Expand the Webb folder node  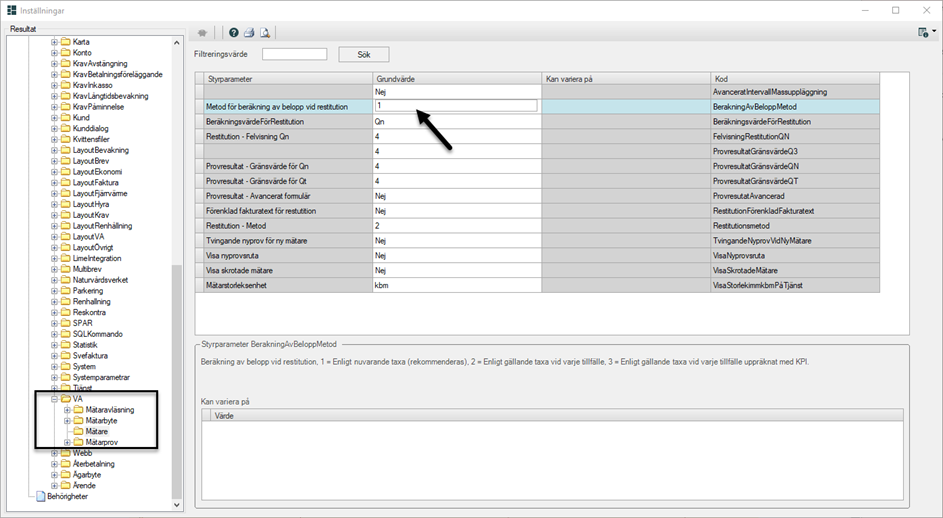(55, 453)
